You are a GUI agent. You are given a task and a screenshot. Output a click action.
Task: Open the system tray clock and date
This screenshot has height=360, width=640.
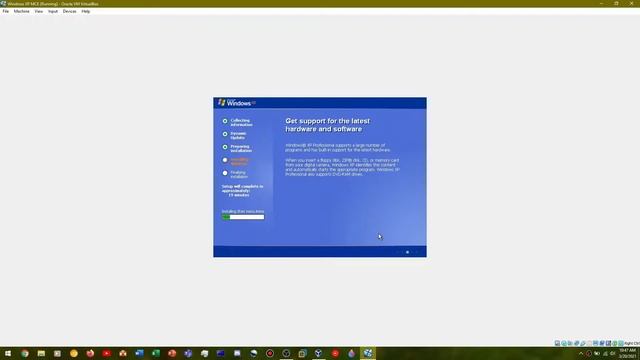[x=627, y=353]
